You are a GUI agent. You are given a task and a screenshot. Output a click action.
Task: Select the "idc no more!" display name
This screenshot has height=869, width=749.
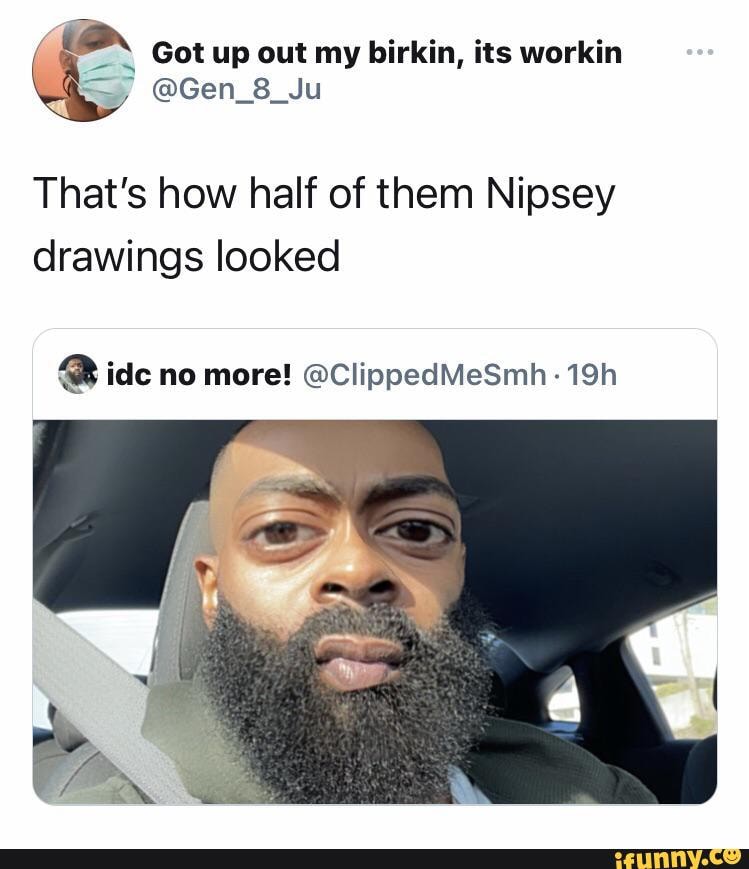pos(198,375)
